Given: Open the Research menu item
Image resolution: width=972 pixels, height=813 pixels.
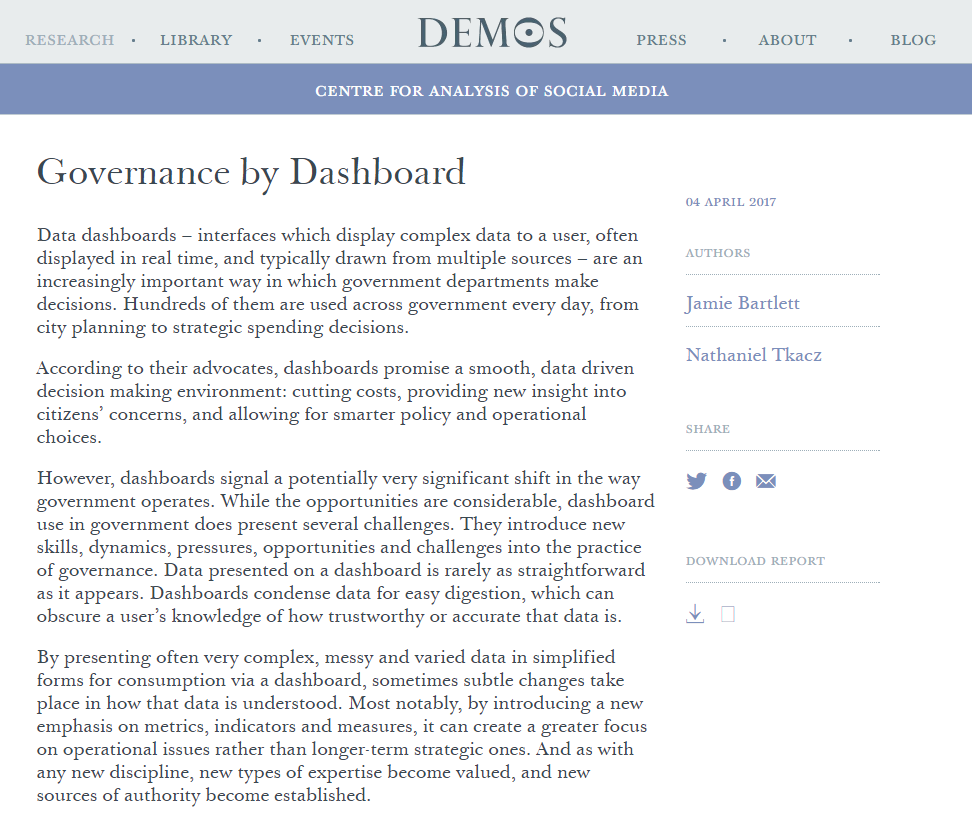Looking at the screenshot, I should pos(69,40).
